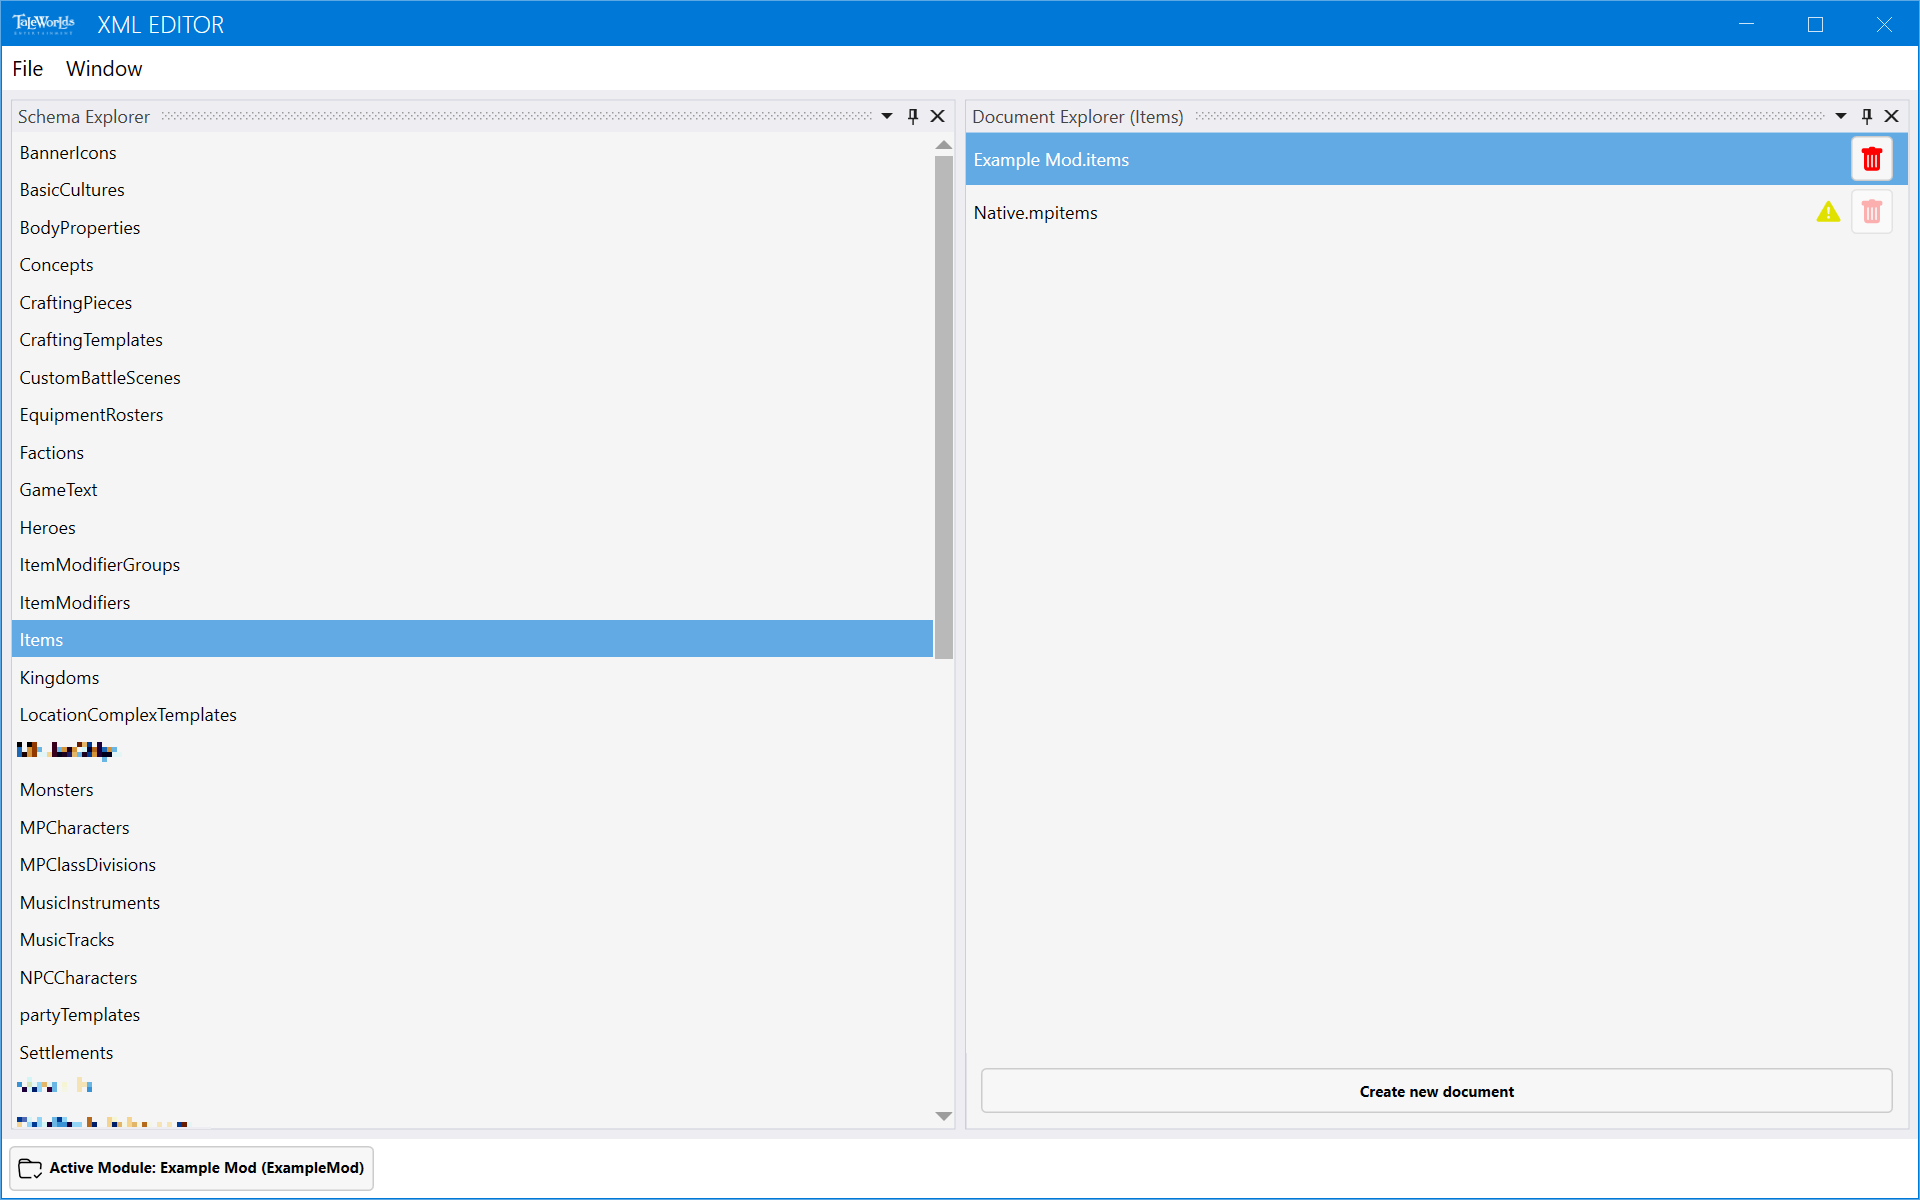1920x1200 pixels.
Task: Click the Schema Explorer scrollbar thumb
Action: coord(943,407)
